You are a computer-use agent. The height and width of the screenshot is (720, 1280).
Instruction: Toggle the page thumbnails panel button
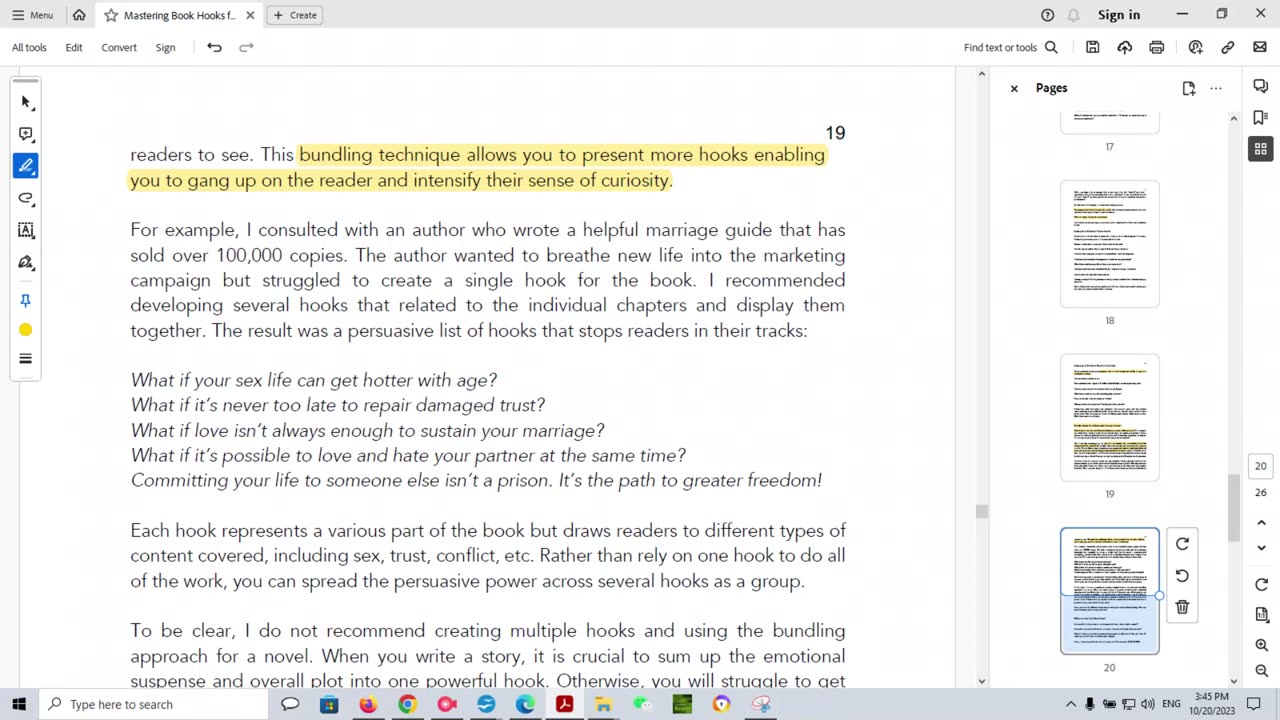pos(1261,149)
